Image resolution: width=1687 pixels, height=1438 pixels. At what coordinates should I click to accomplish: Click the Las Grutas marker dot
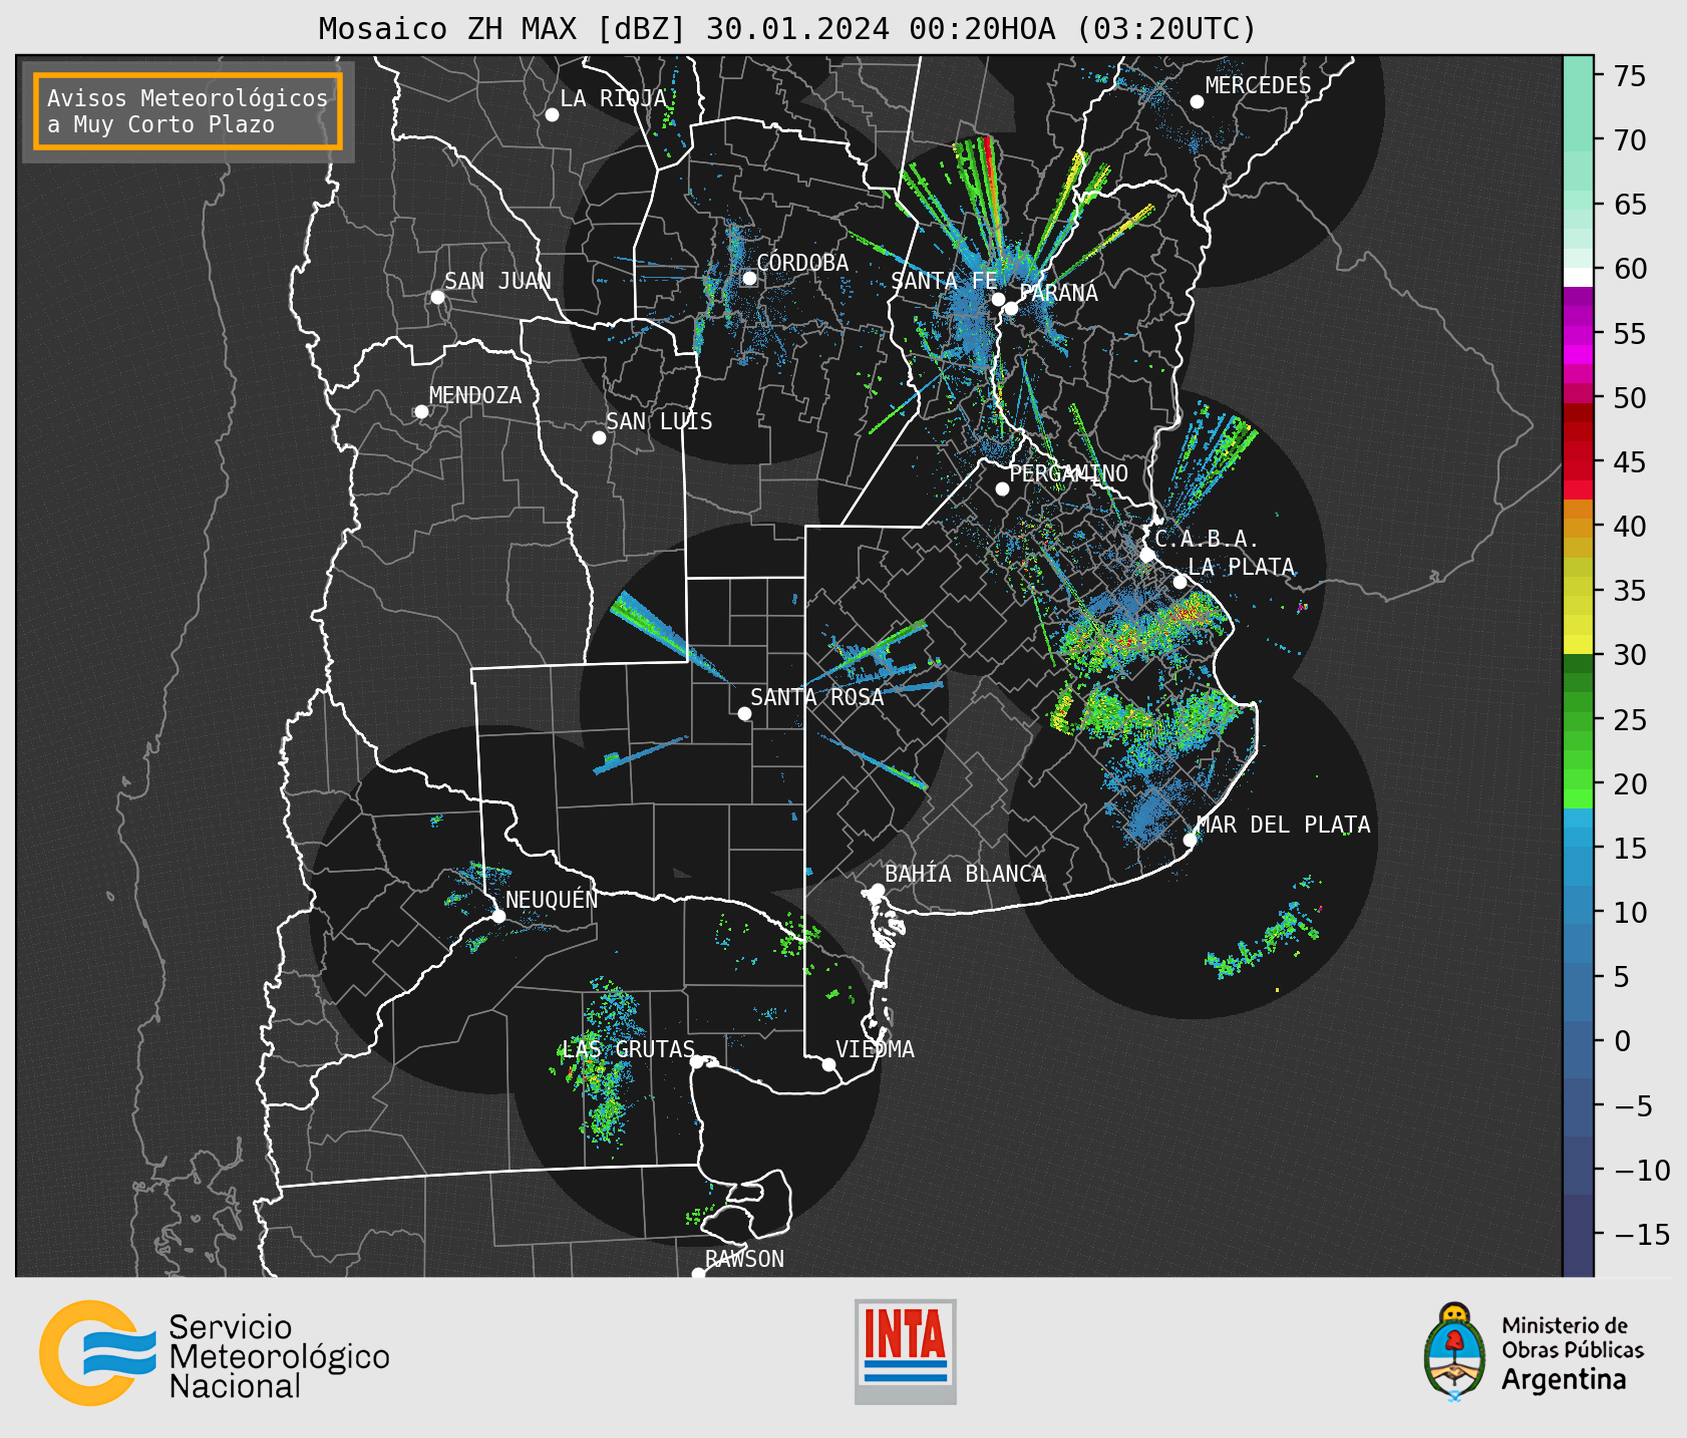(x=697, y=1062)
